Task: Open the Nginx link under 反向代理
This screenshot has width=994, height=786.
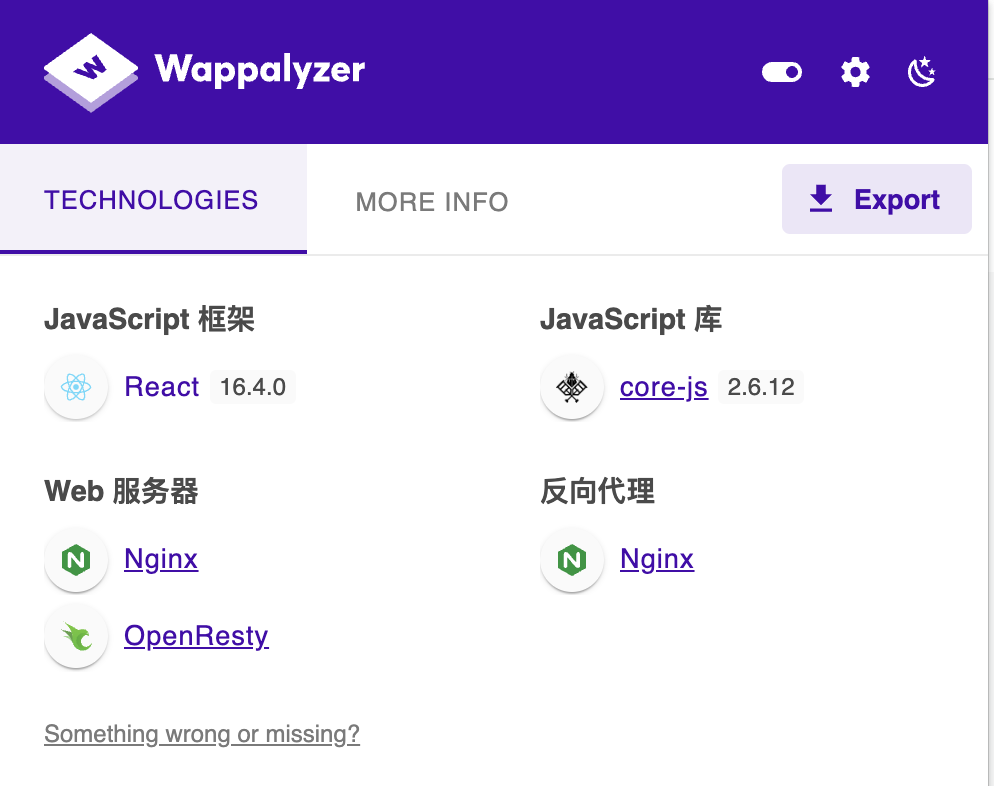Action: pyautogui.click(x=657, y=560)
